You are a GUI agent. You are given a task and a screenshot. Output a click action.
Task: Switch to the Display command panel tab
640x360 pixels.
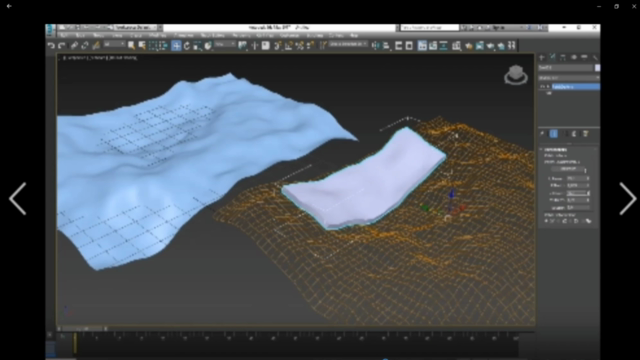pos(584,57)
